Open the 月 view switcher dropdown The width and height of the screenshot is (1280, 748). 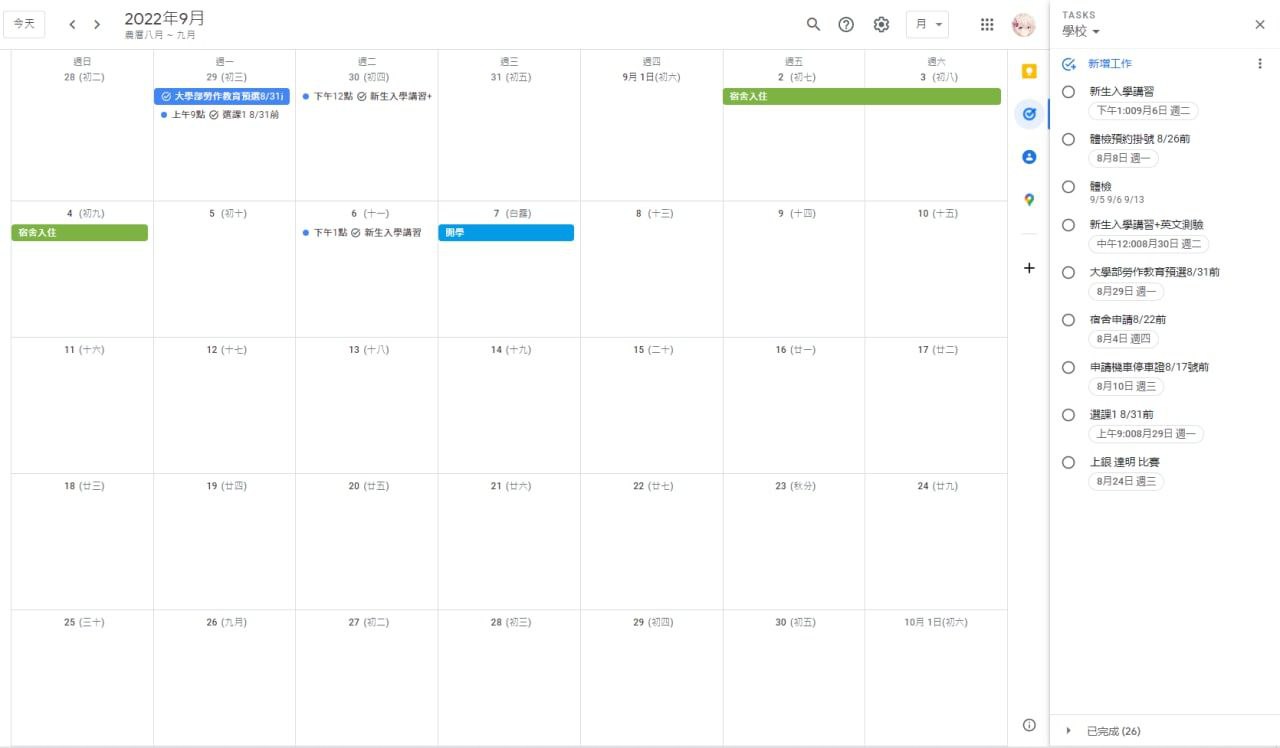(927, 24)
